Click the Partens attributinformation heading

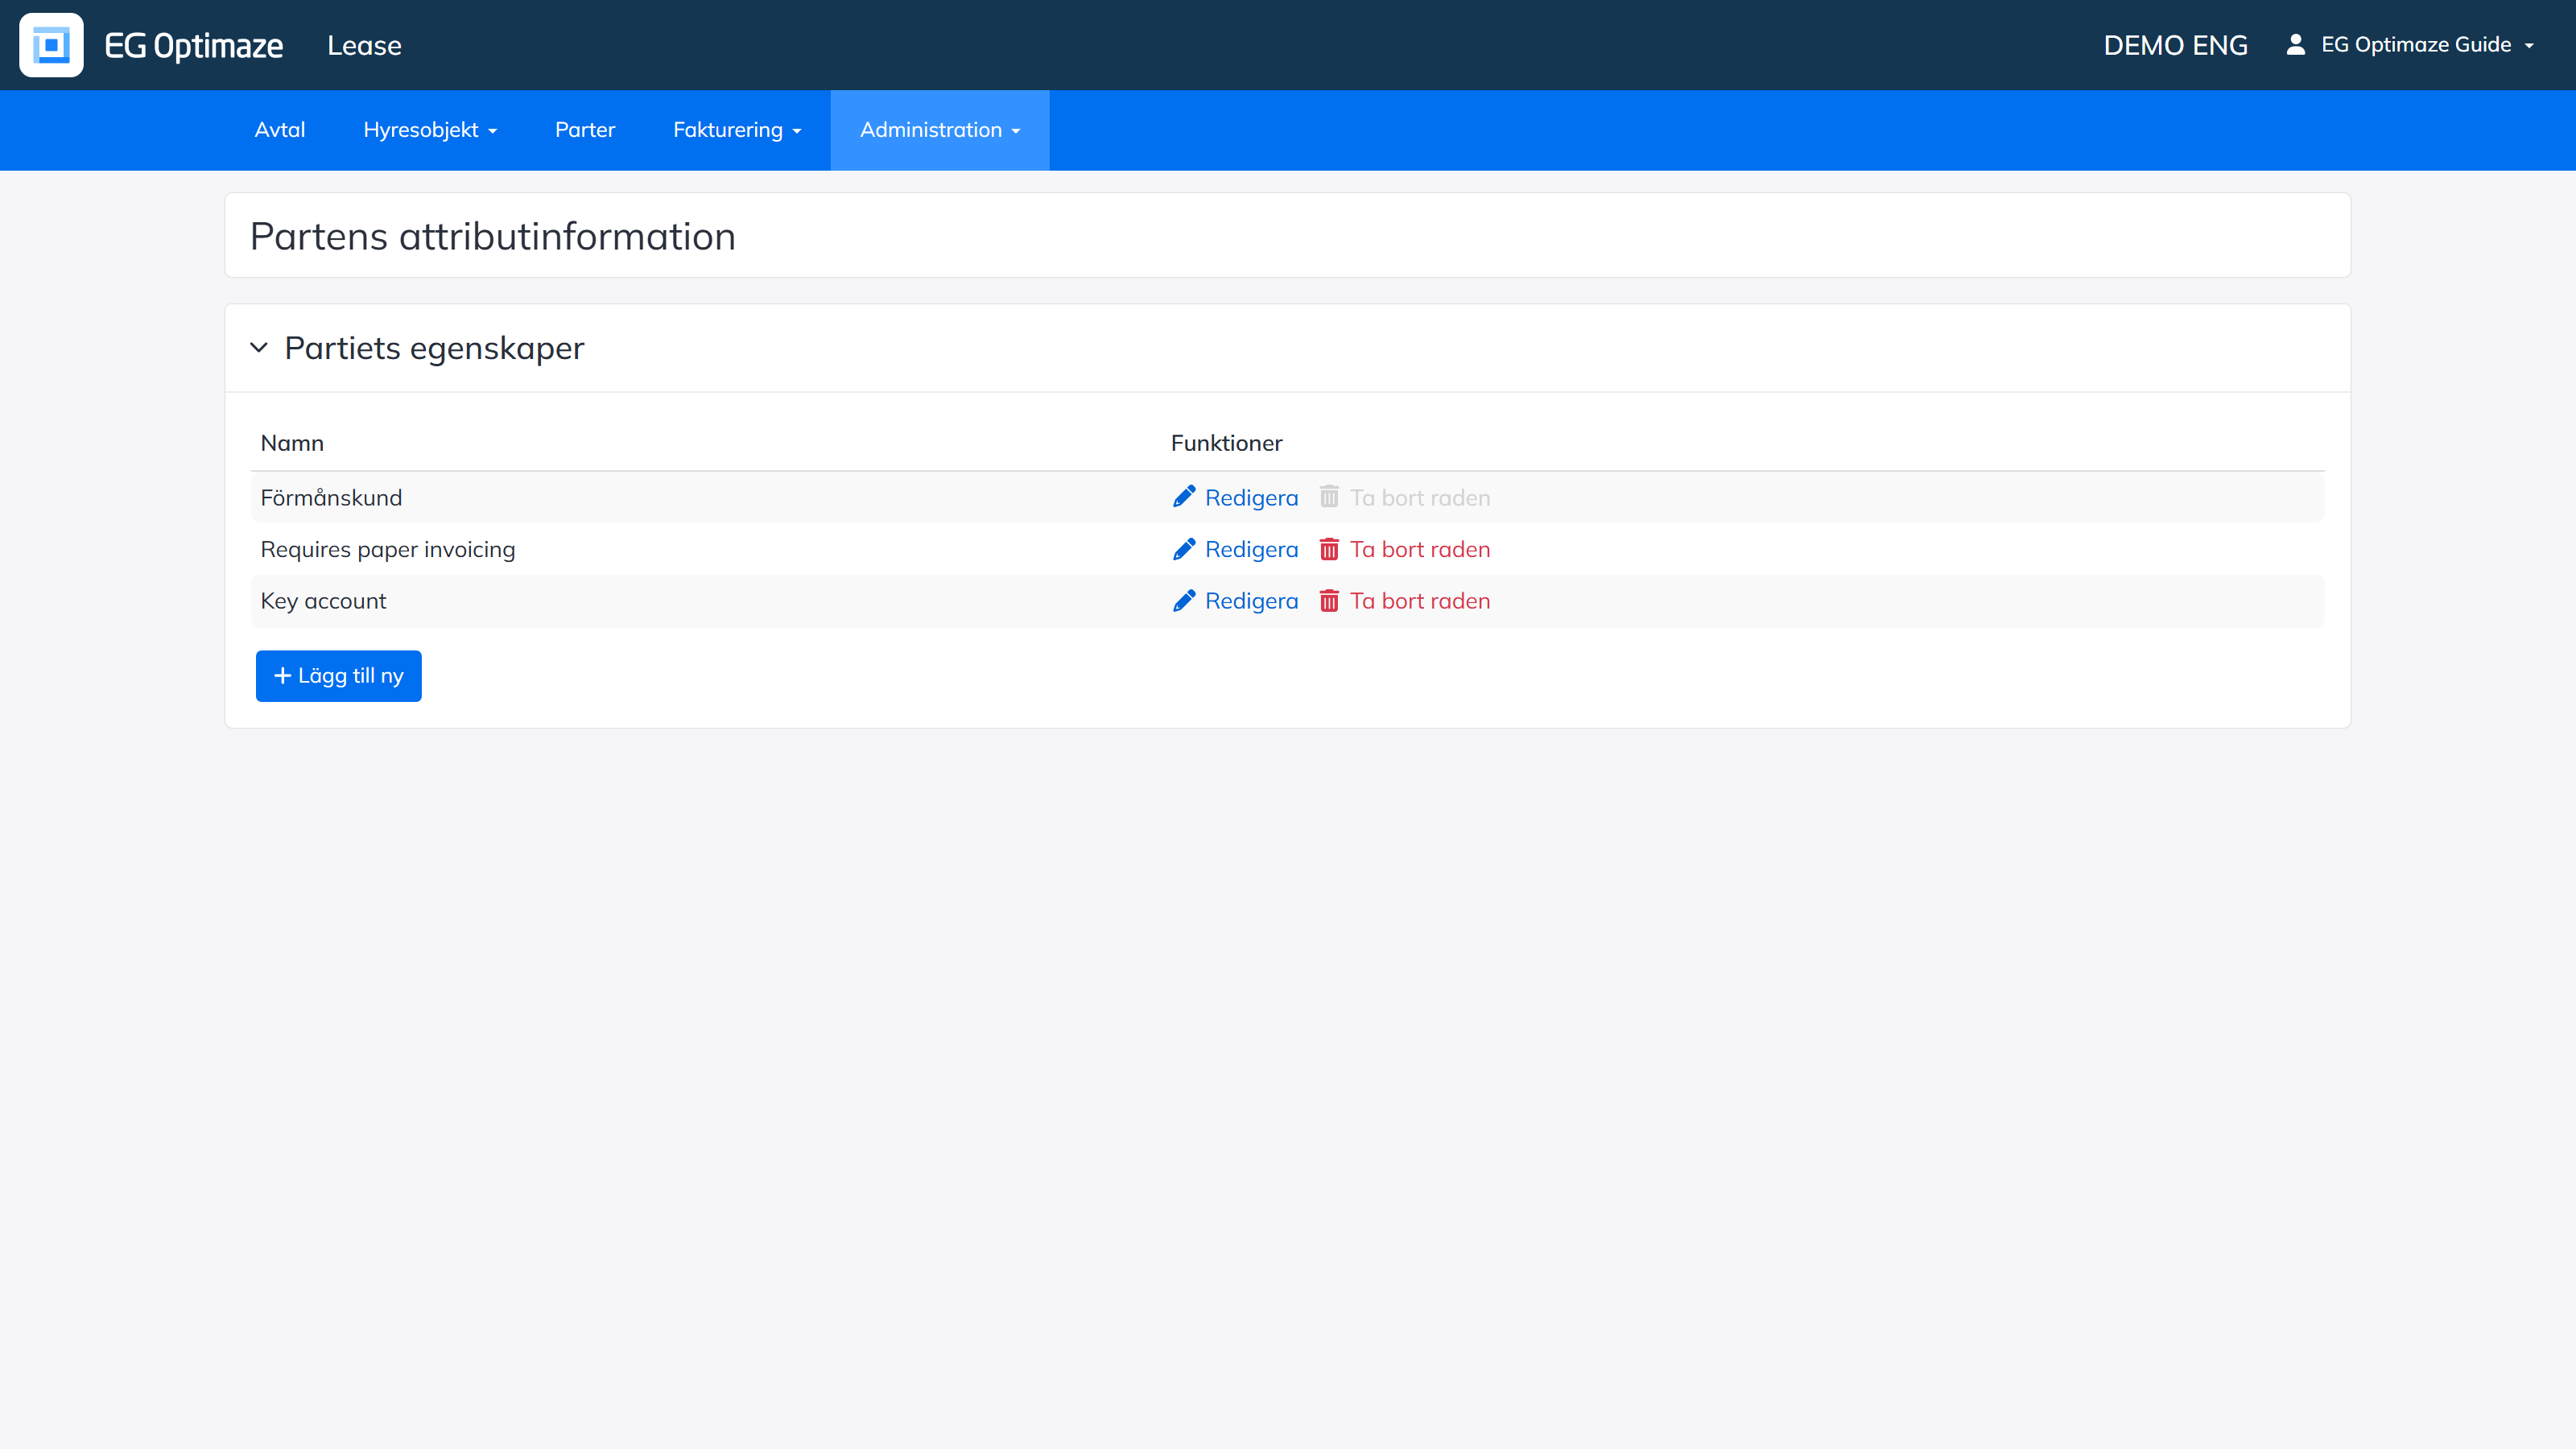tap(493, 237)
